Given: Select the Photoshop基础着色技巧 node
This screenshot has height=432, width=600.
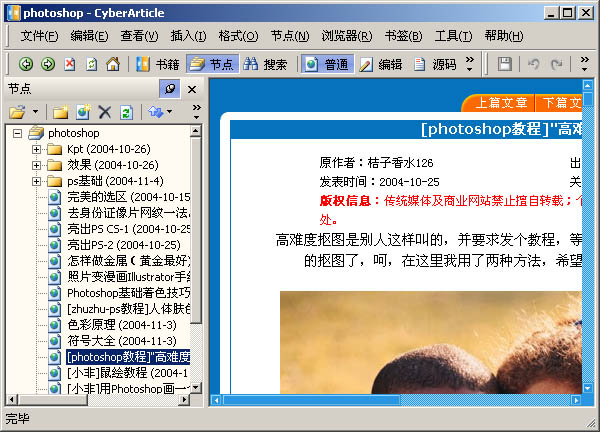Looking at the screenshot, I should (129, 293).
